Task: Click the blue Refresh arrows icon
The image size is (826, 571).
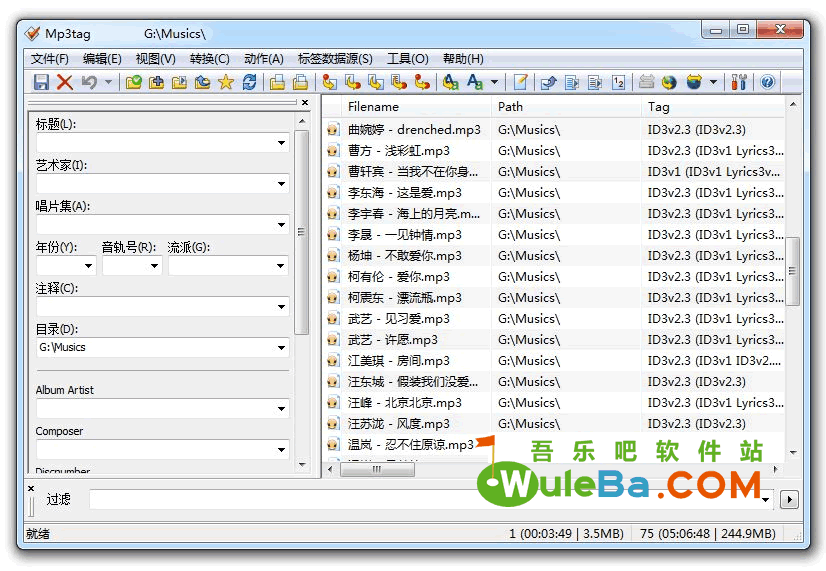Action: coord(249,82)
